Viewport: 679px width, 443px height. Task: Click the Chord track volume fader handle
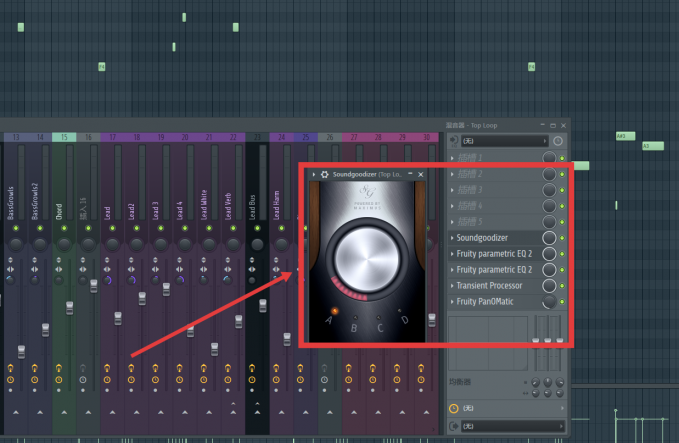click(69, 308)
